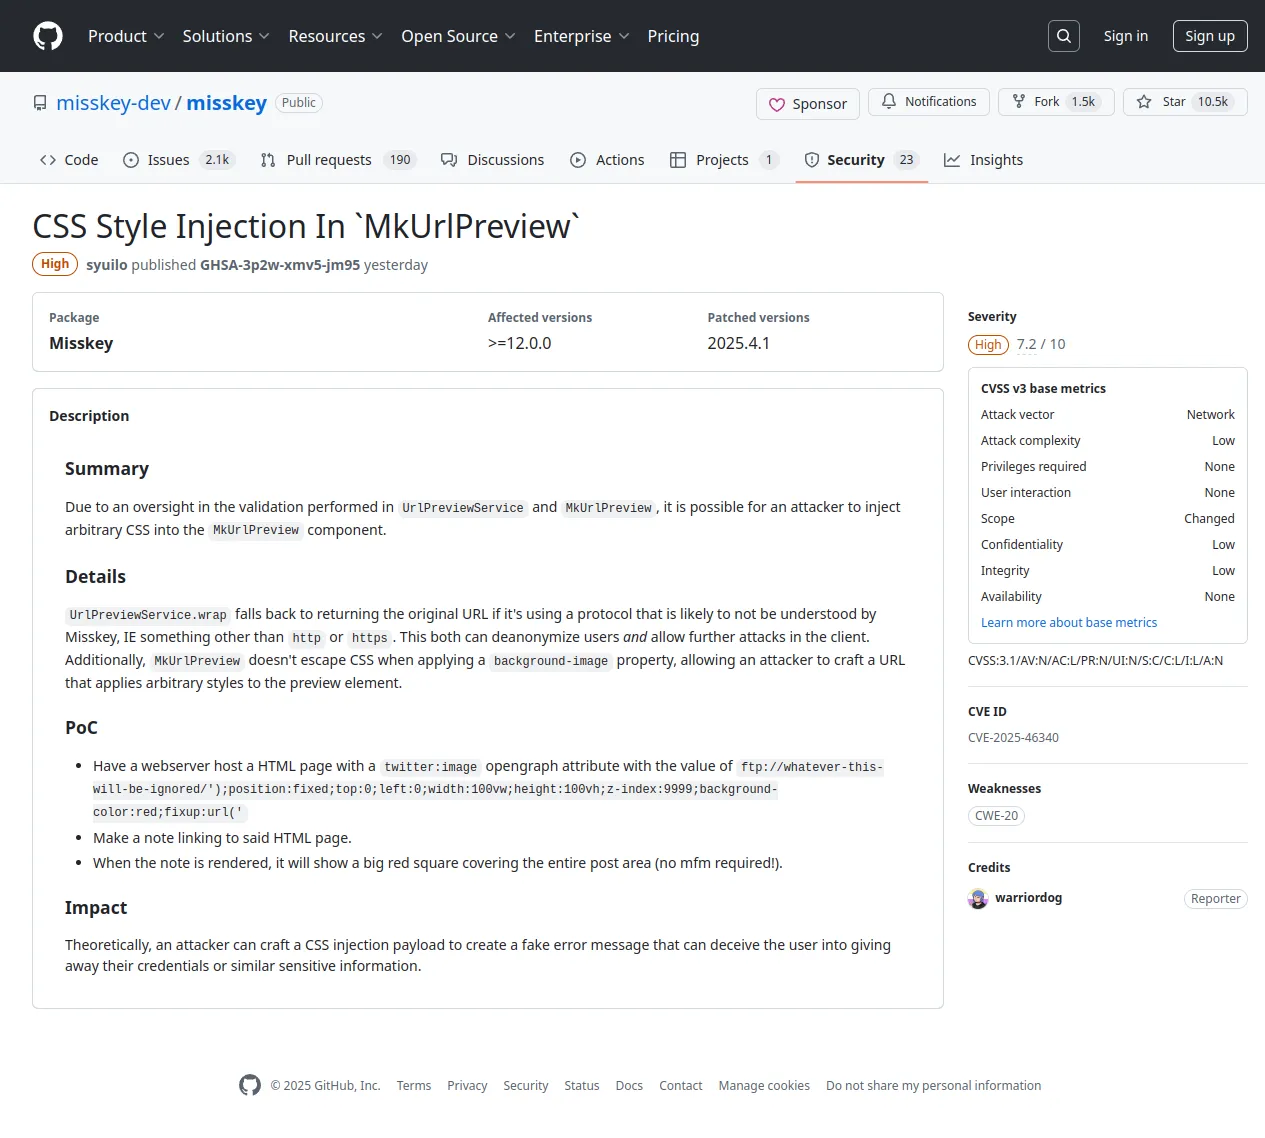
Task: Click the Fork count 1.5k
Action: 1084,102
